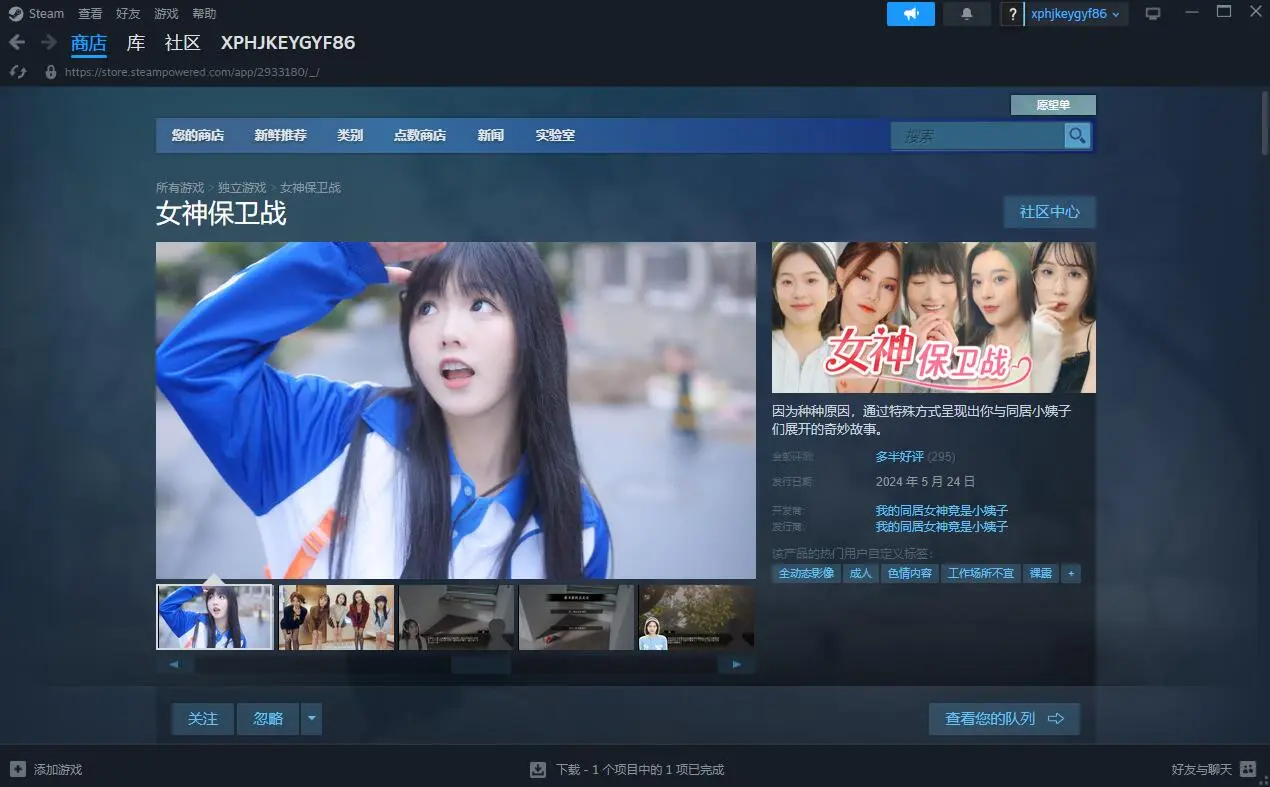Click the Big Picture mode monitor icon
The height and width of the screenshot is (787, 1270).
(1153, 14)
